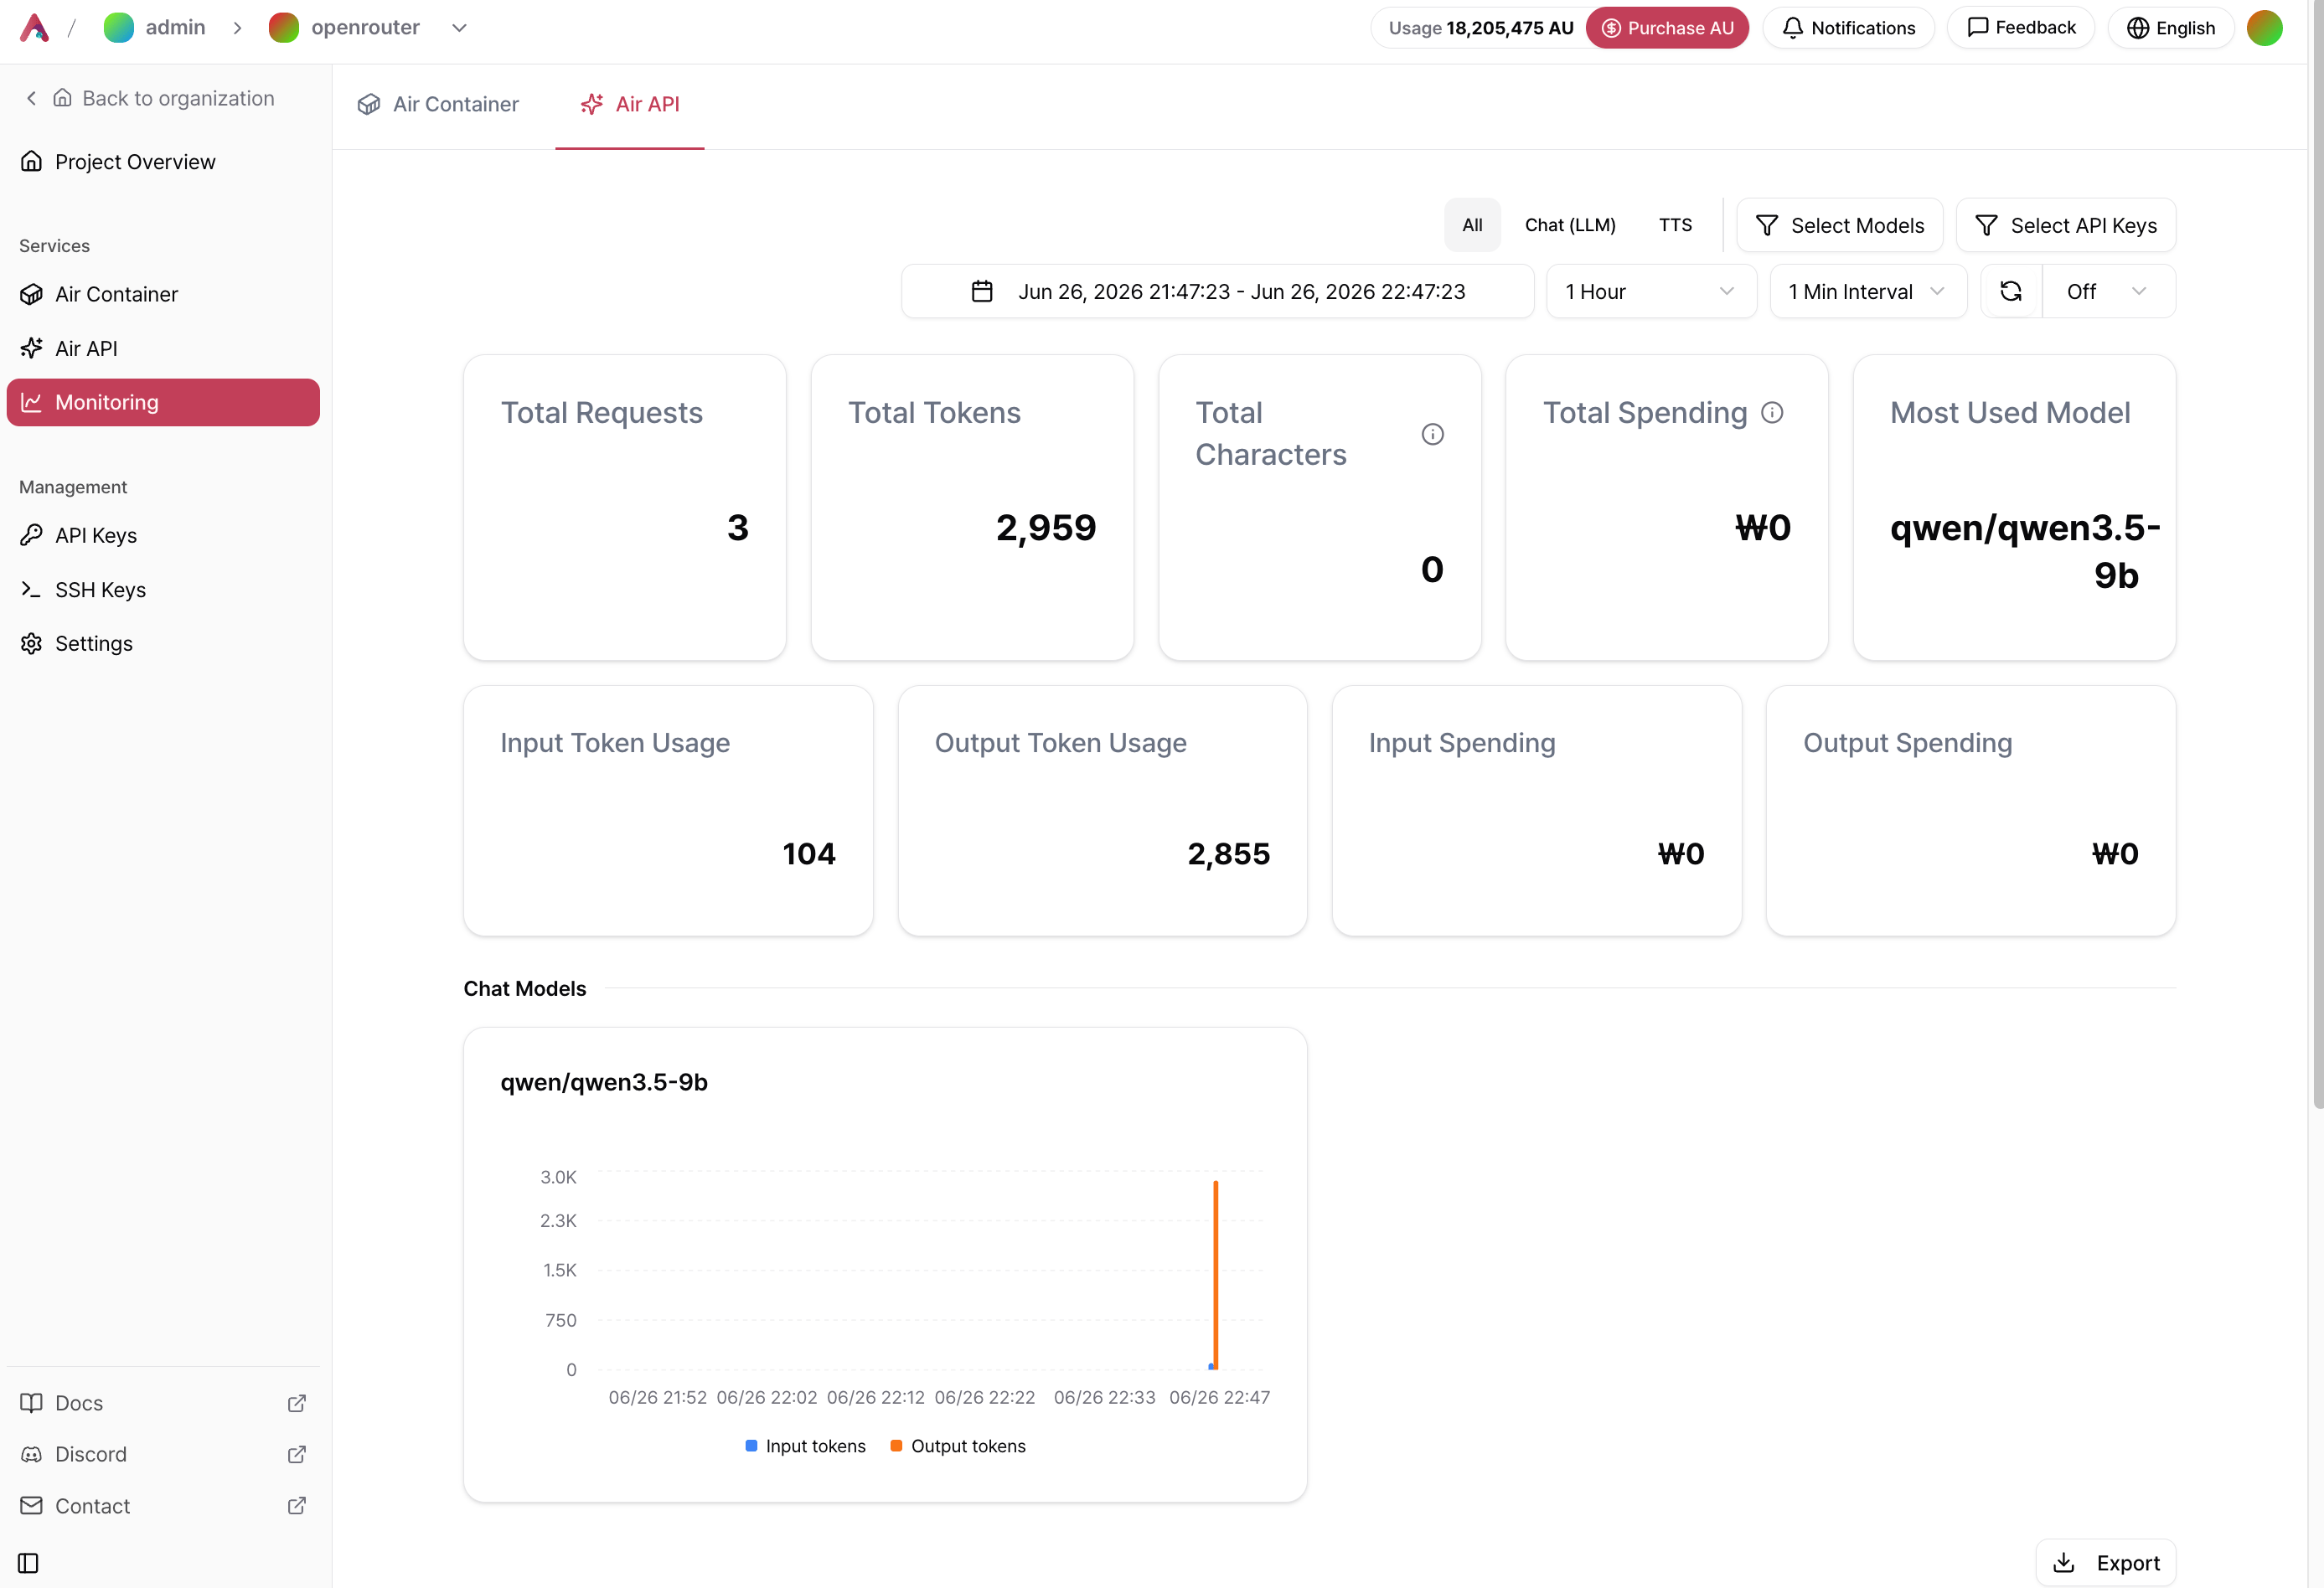Click the orange output tokens spike in chart

pos(1215,1275)
